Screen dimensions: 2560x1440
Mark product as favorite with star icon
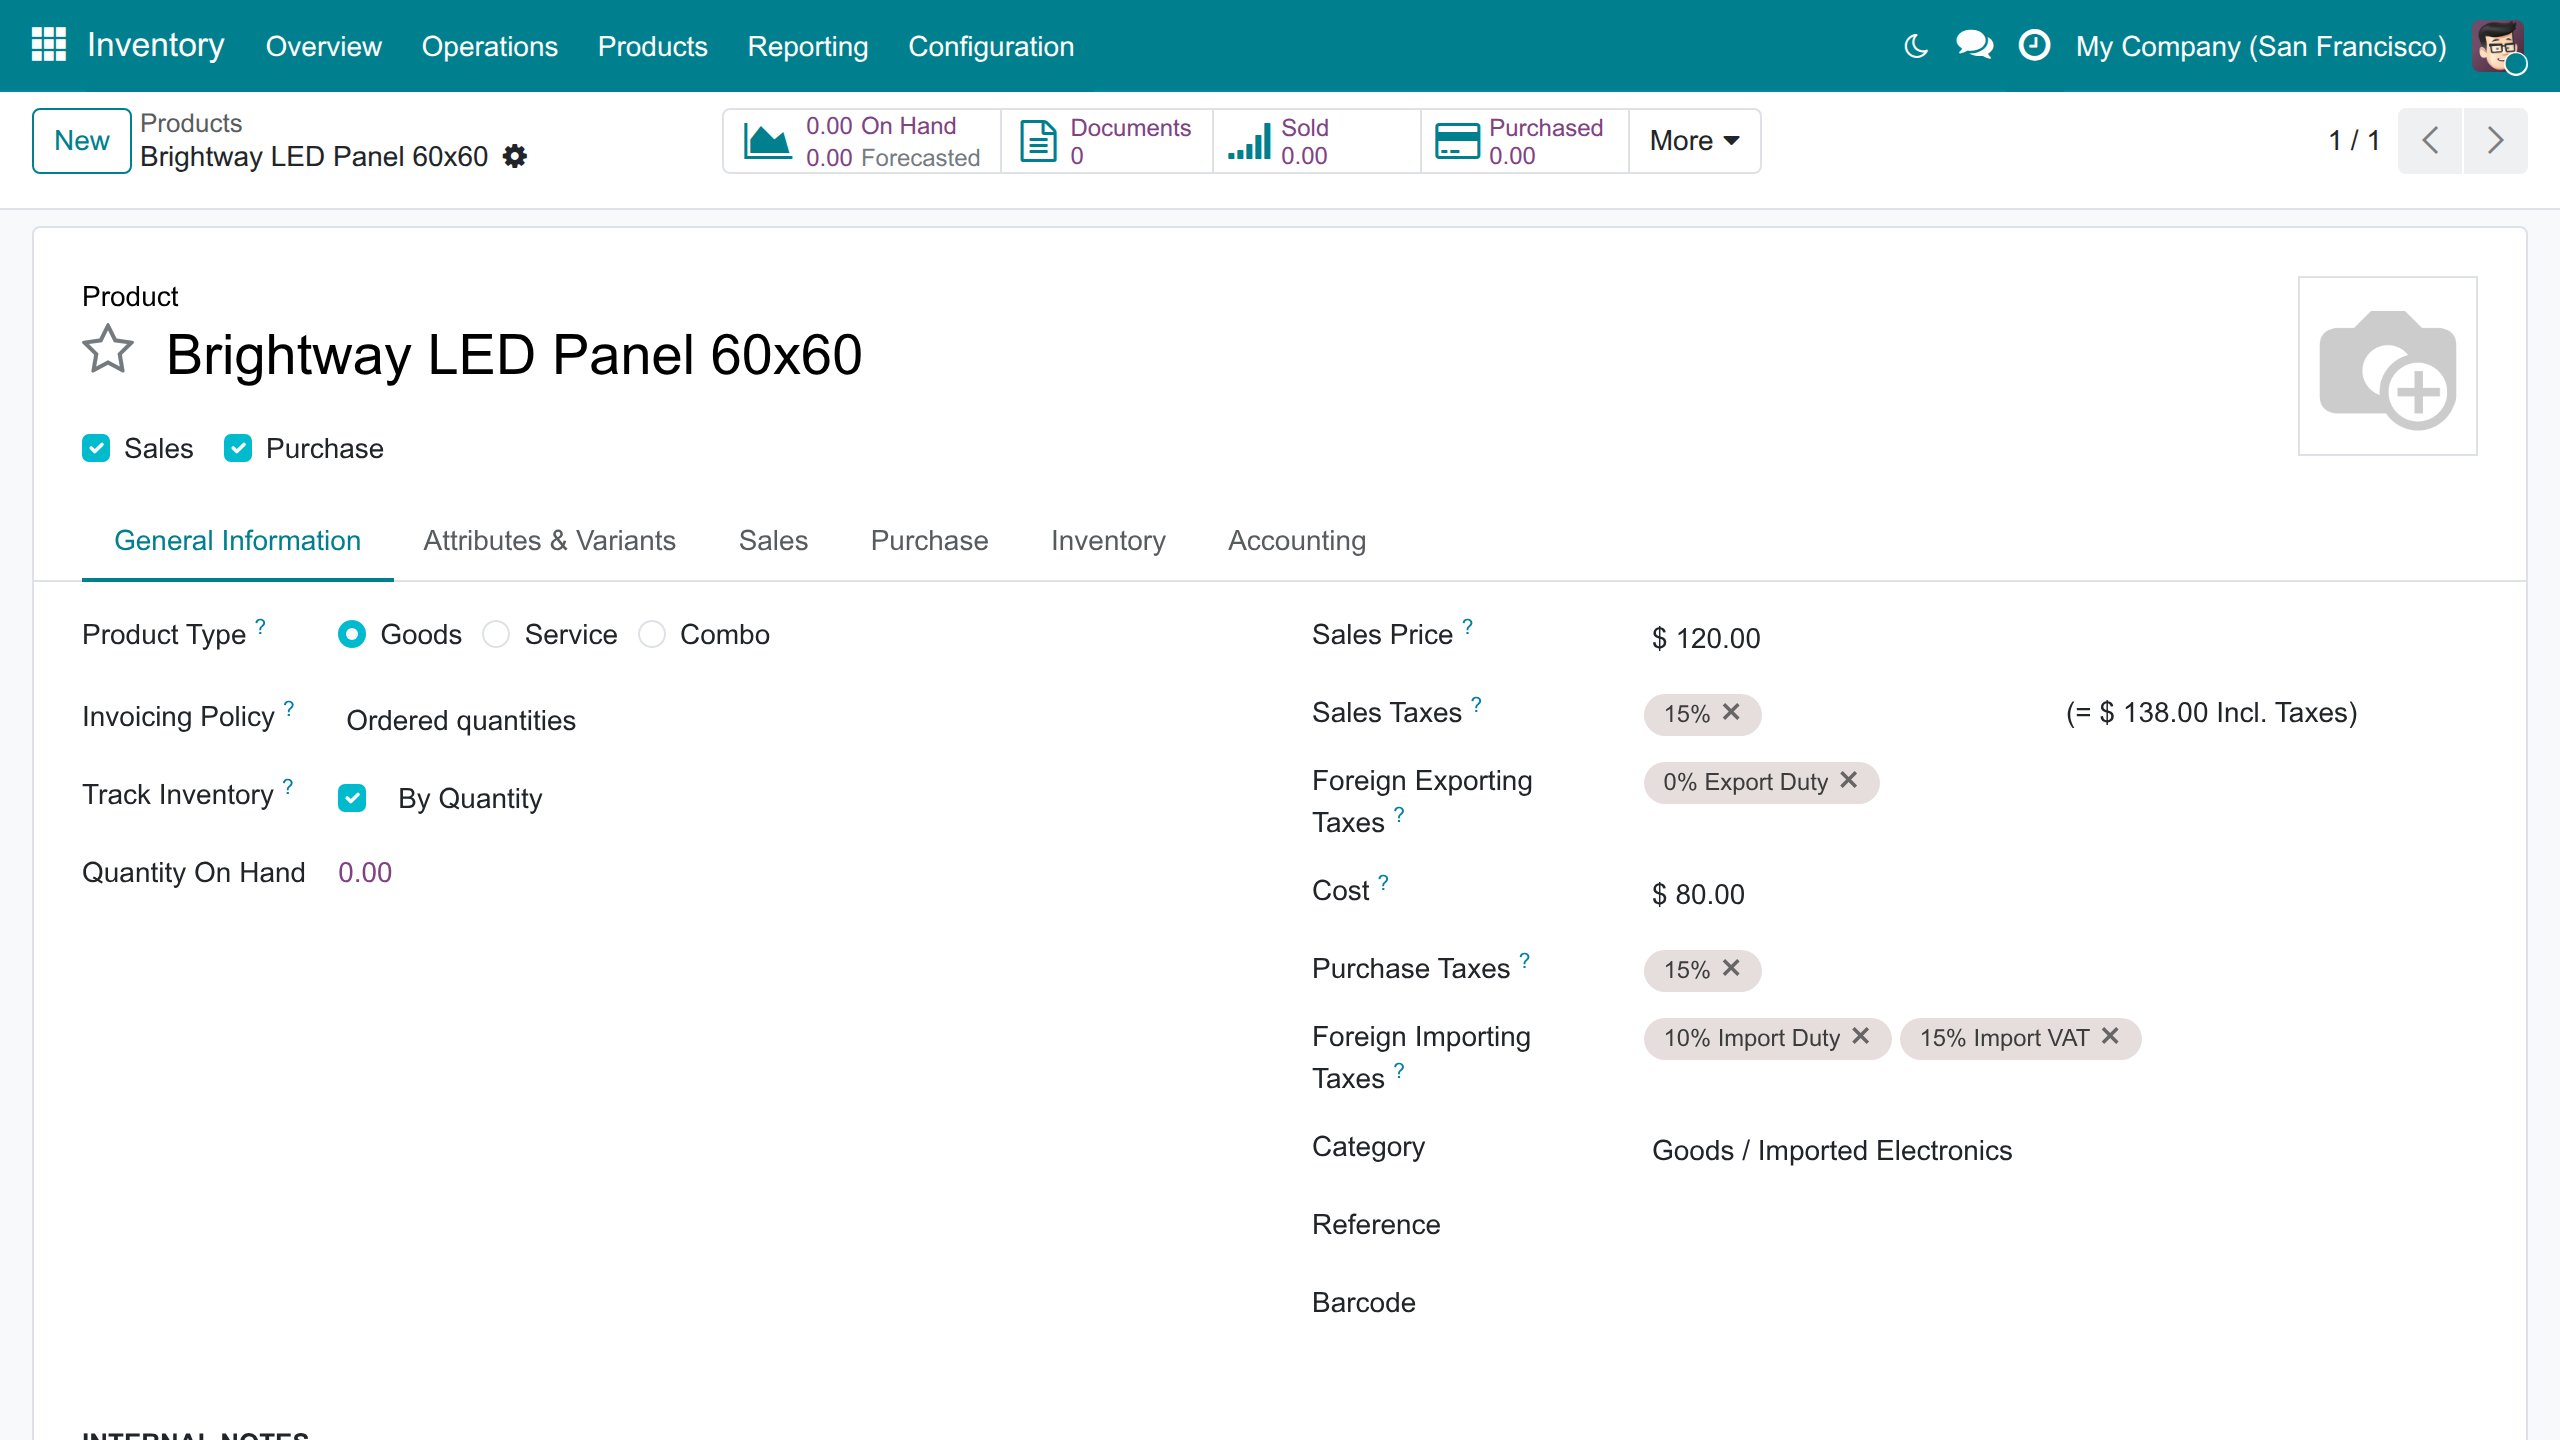coord(108,350)
